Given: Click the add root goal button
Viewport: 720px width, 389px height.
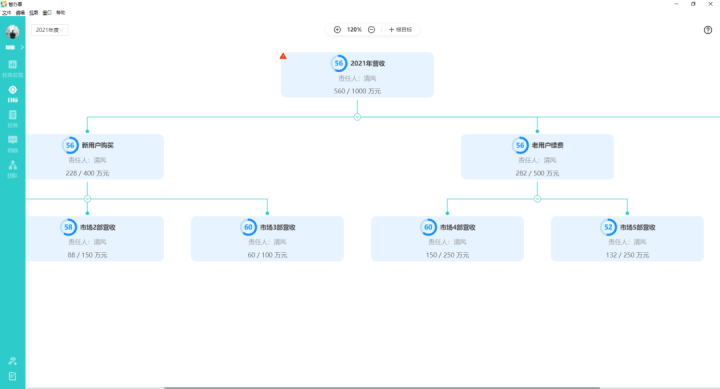Looking at the screenshot, I should coord(400,29).
